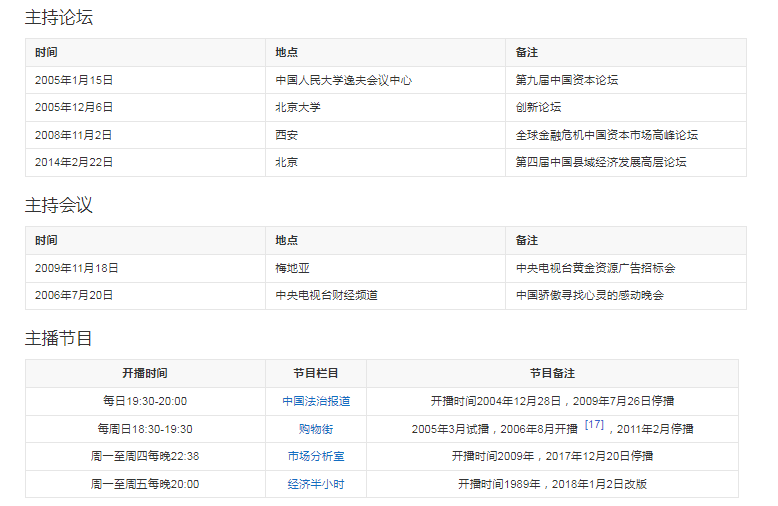778x506 pixels.
Task: Open citation reference [17]
Action: point(594,425)
